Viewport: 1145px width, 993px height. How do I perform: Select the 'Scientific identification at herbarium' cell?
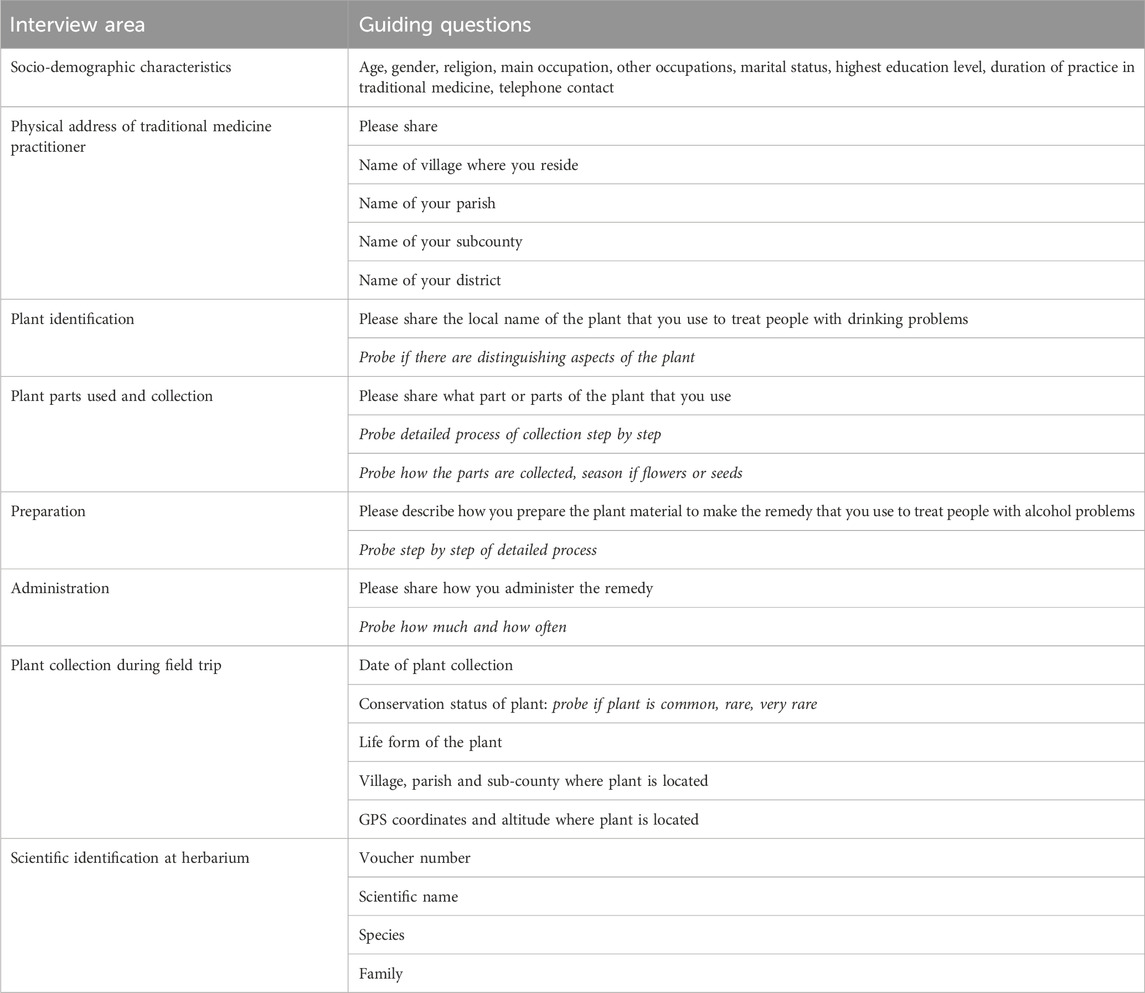coord(174,916)
